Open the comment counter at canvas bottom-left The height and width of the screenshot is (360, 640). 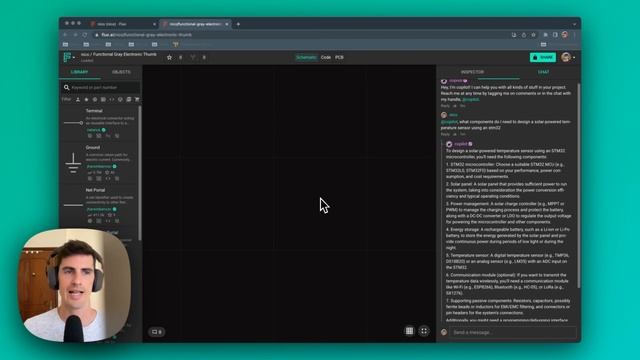pyautogui.click(x=157, y=332)
